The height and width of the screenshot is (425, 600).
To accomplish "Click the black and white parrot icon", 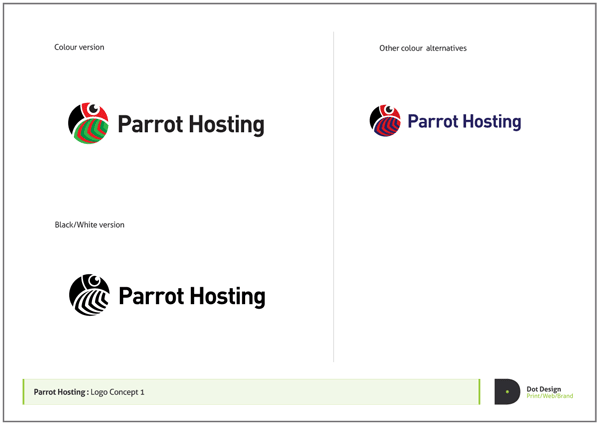I will coord(90,295).
